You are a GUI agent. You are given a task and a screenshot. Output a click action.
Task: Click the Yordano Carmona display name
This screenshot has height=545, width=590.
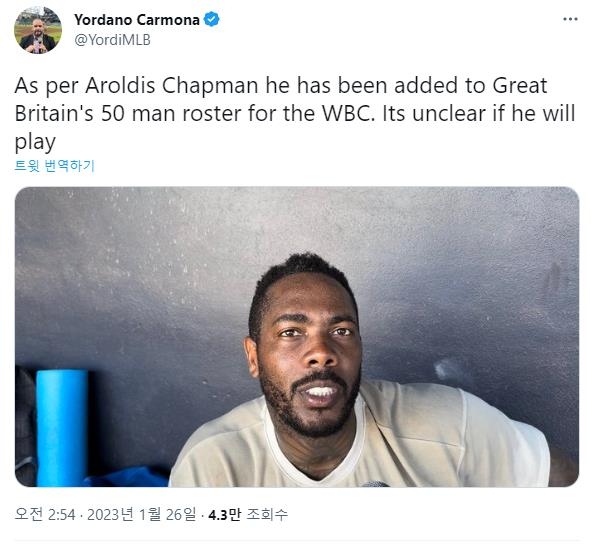137,20
